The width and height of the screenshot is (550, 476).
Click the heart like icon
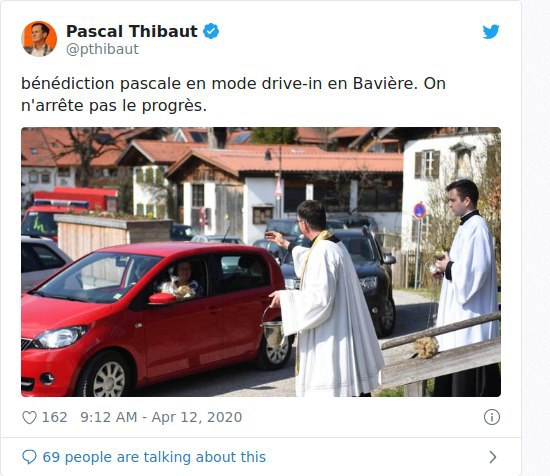click(x=29, y=417)
